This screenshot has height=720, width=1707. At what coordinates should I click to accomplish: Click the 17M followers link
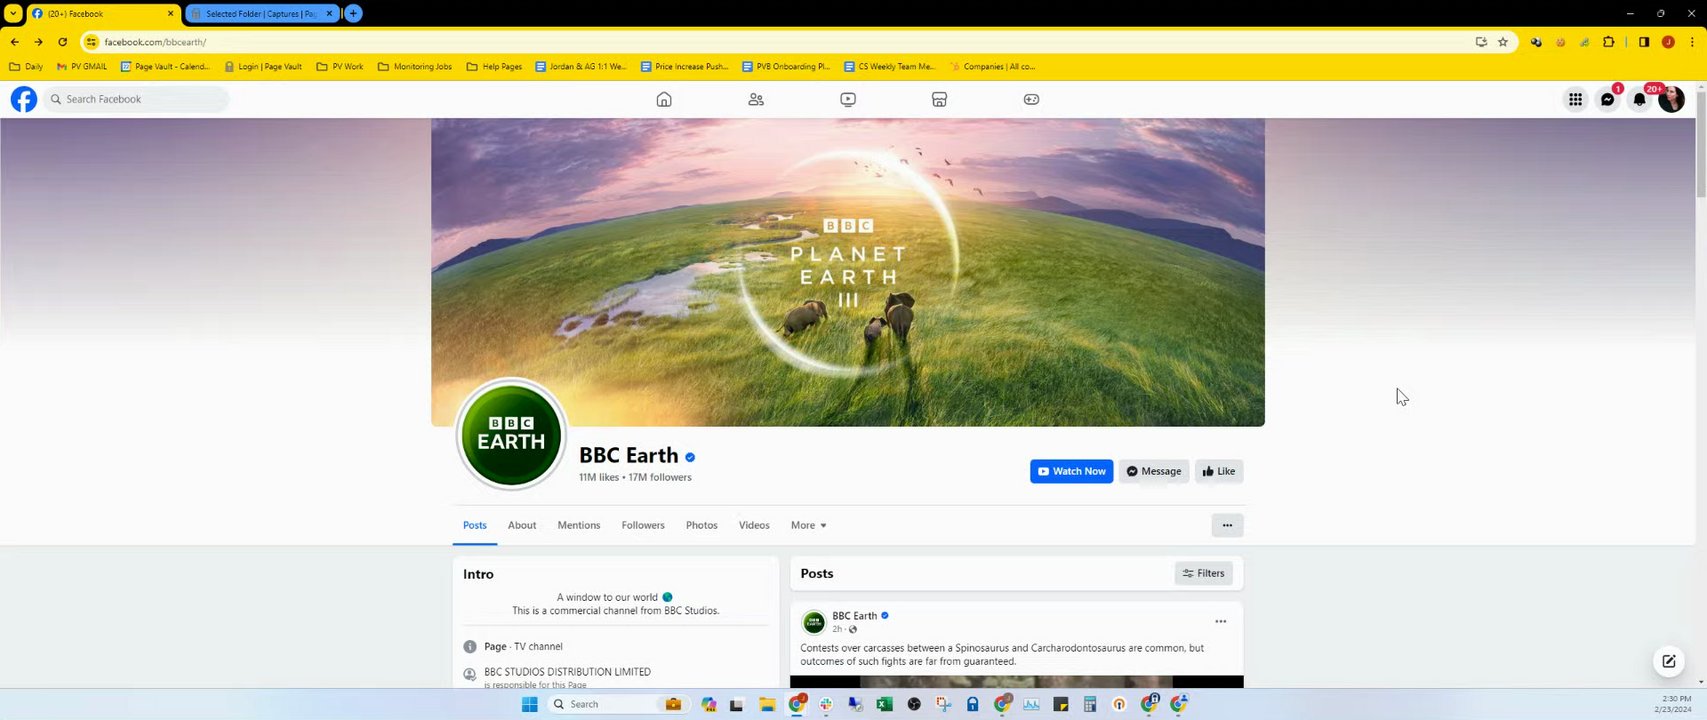click(660, 477)
